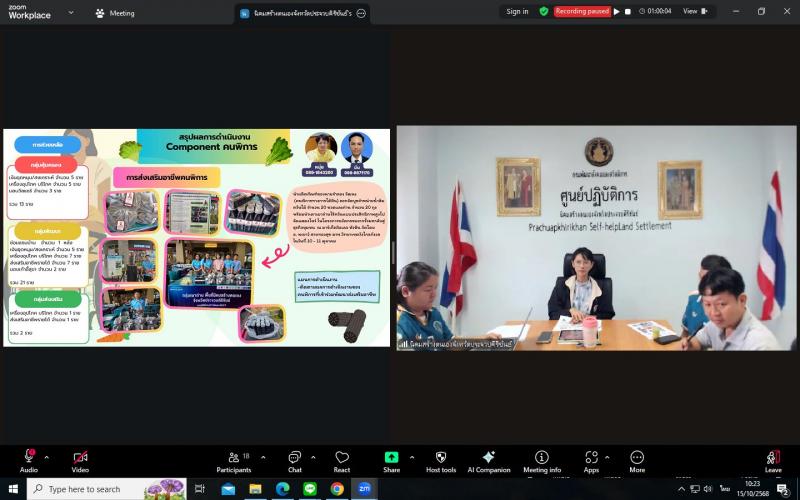Image resolution: width=800 pixels, height=500 pixels.
Task: Open the Apps button
Action: tap(591, 461)
